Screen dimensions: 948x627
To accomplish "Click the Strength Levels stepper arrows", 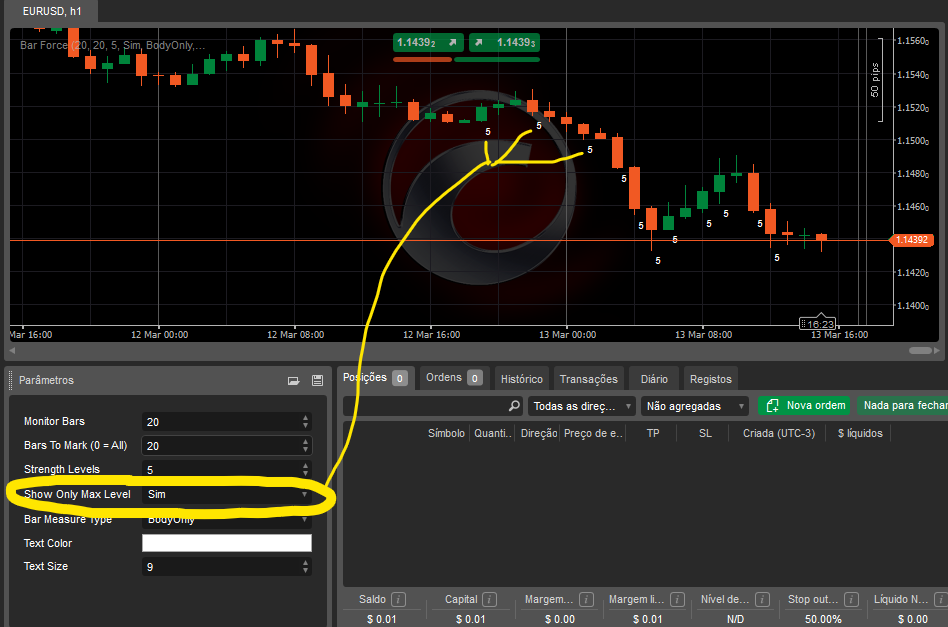I will coord(305,470).
